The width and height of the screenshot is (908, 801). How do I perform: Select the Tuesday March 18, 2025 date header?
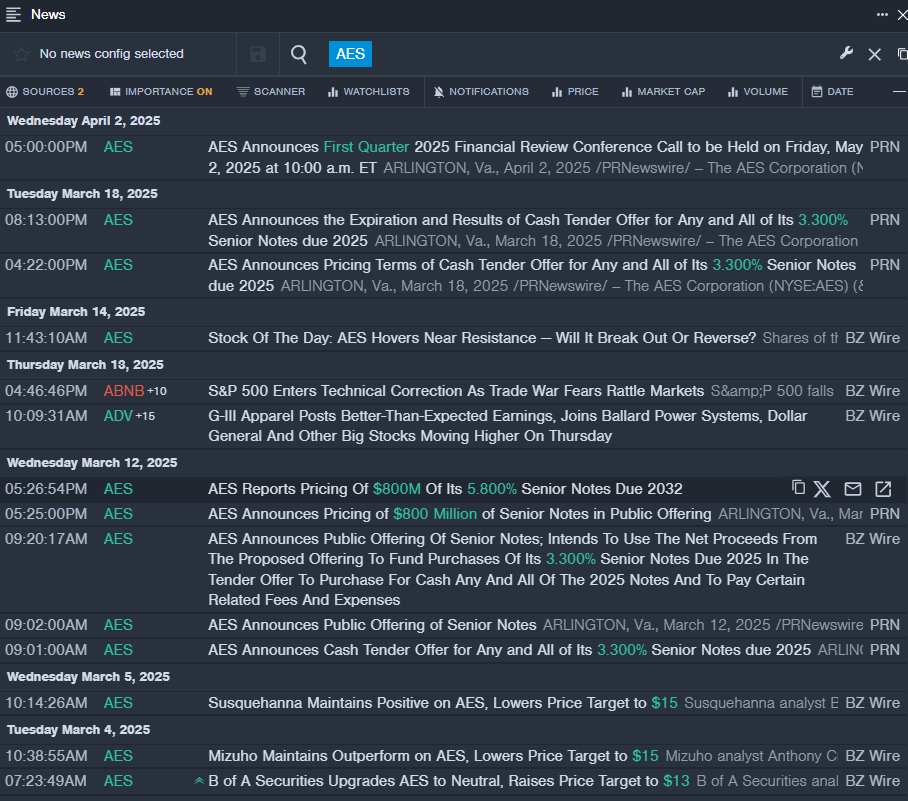pyautogui.click(x=82, y=193)
